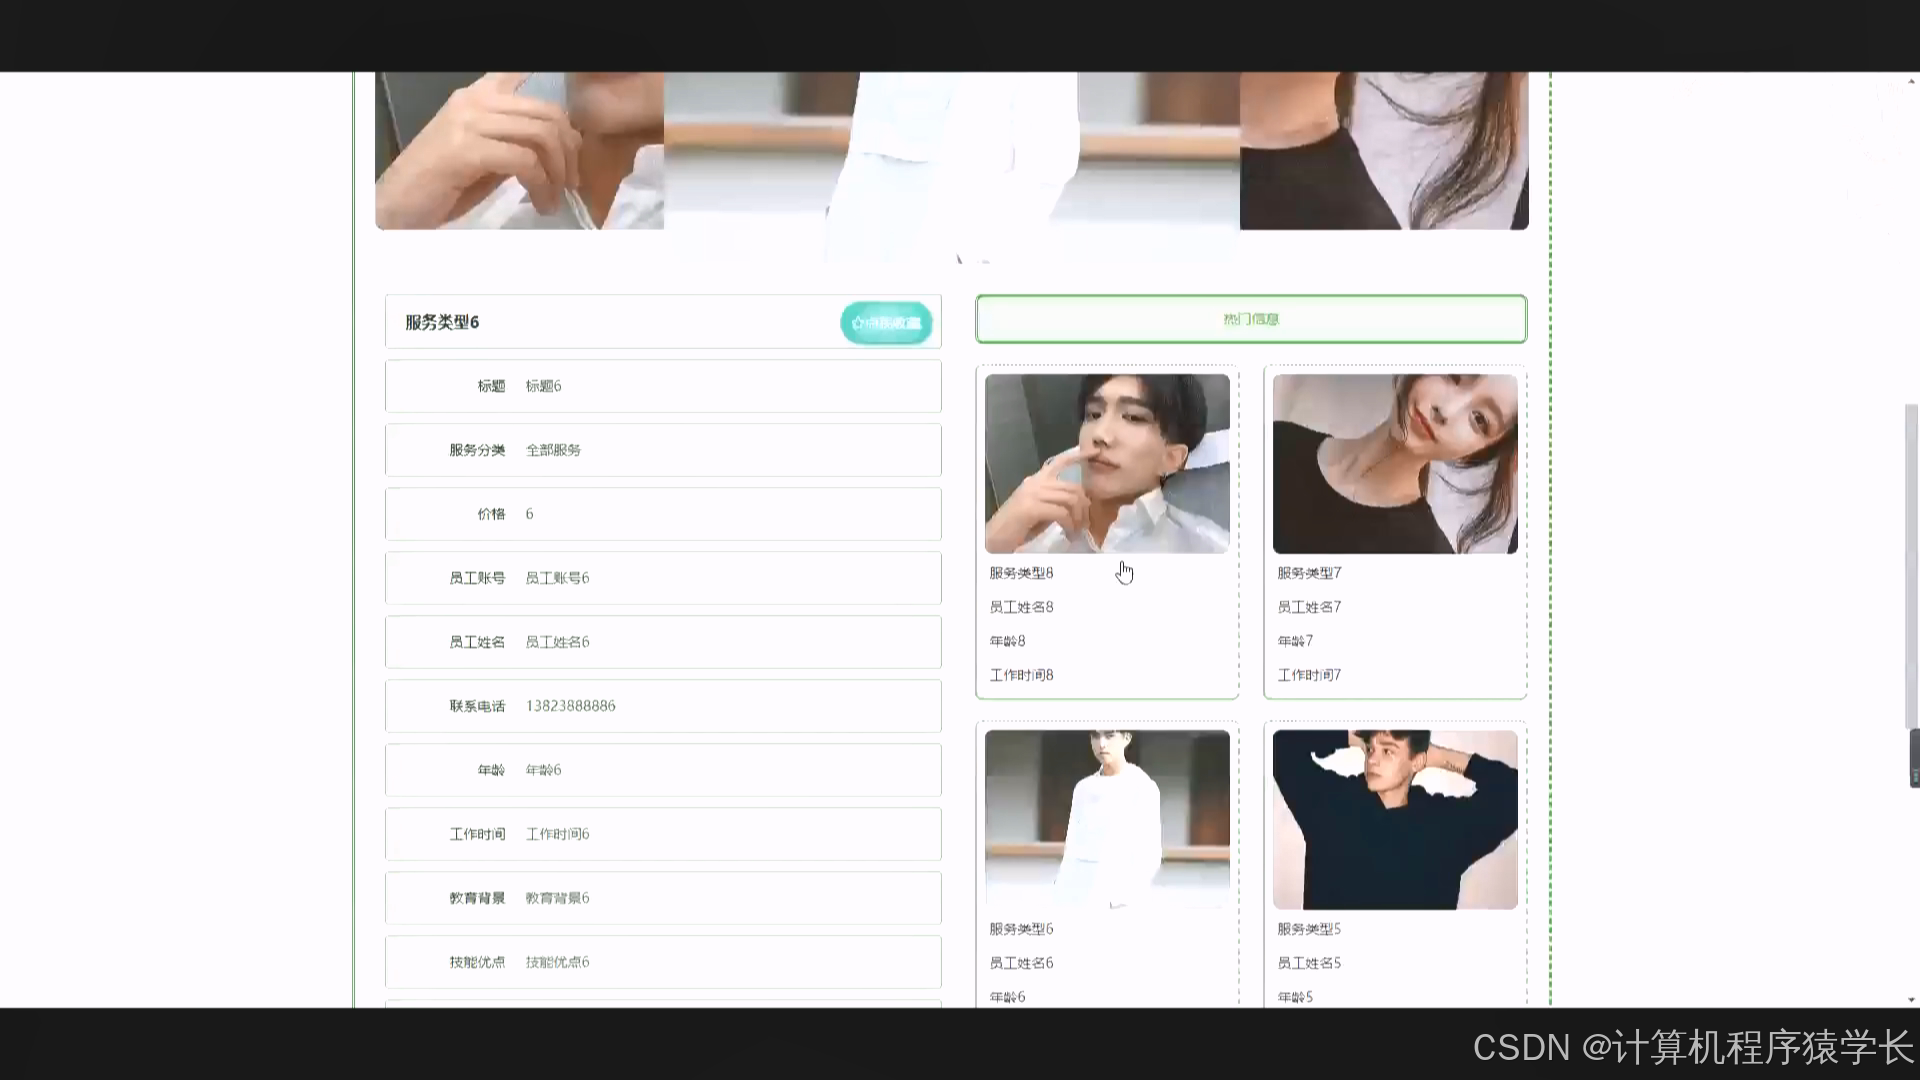Click the 技能优点6 detail row
Viewport: 1920px width, 1080px height.
tap(662, 962)
